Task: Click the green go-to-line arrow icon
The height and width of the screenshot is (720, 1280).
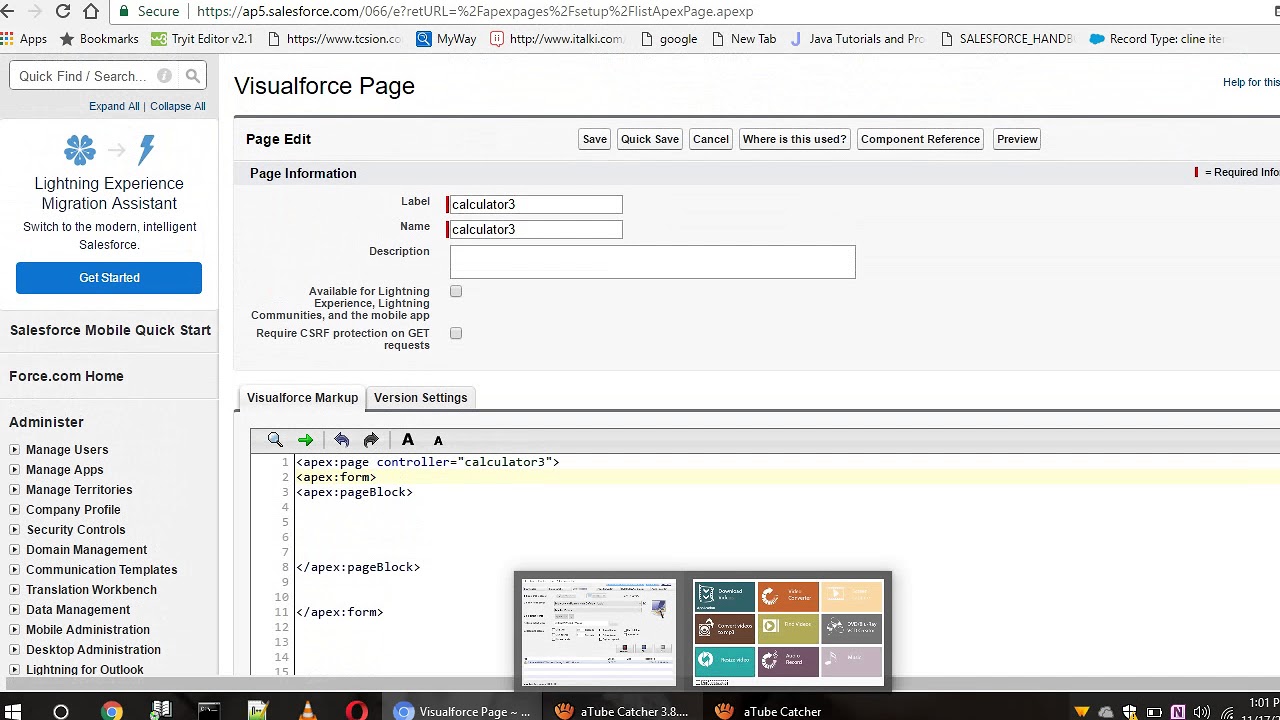Action: 305,440
